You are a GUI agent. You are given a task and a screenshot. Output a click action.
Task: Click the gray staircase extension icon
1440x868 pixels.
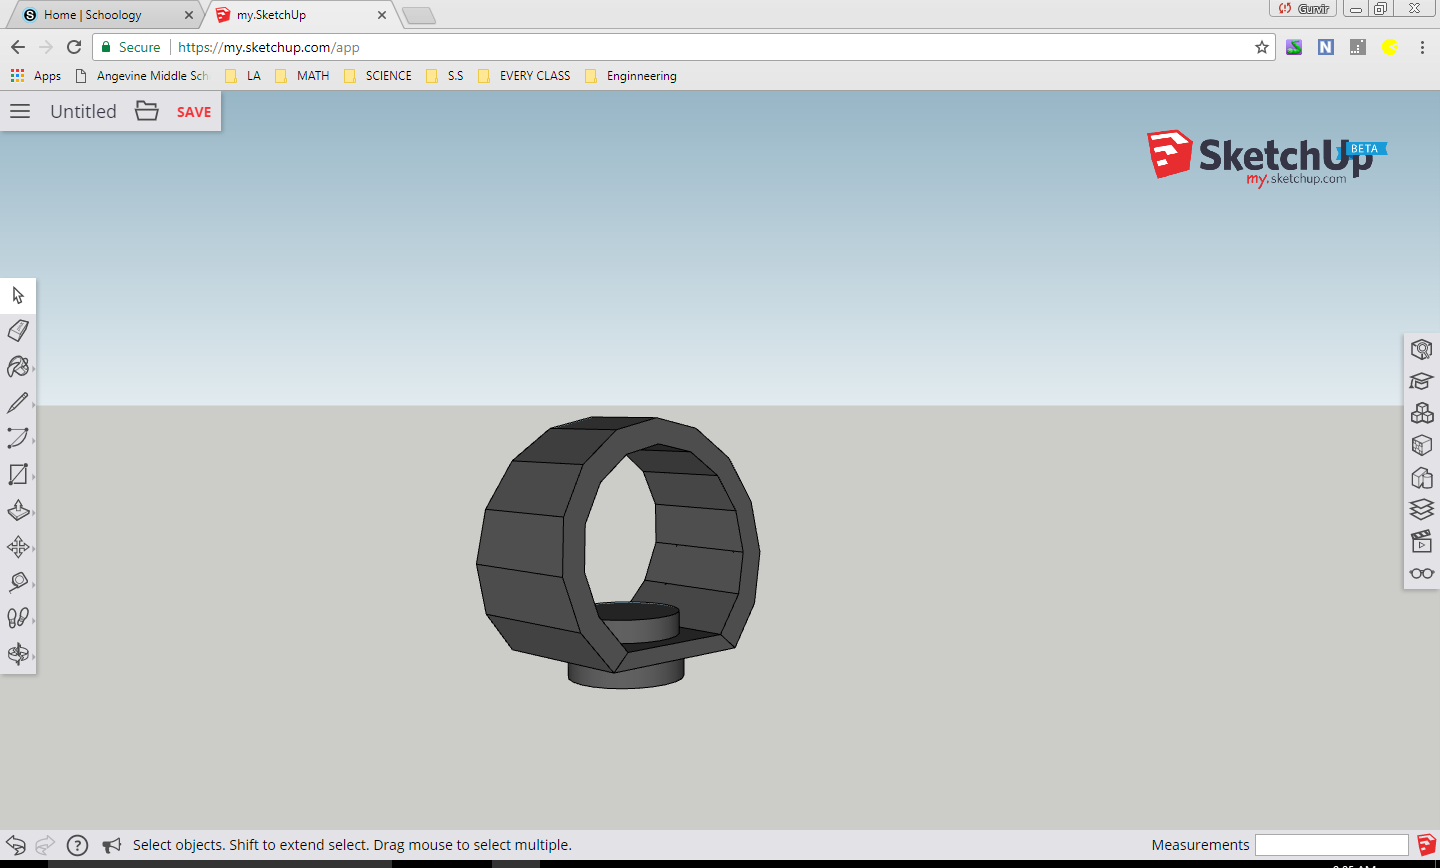tap(1358, 47)
